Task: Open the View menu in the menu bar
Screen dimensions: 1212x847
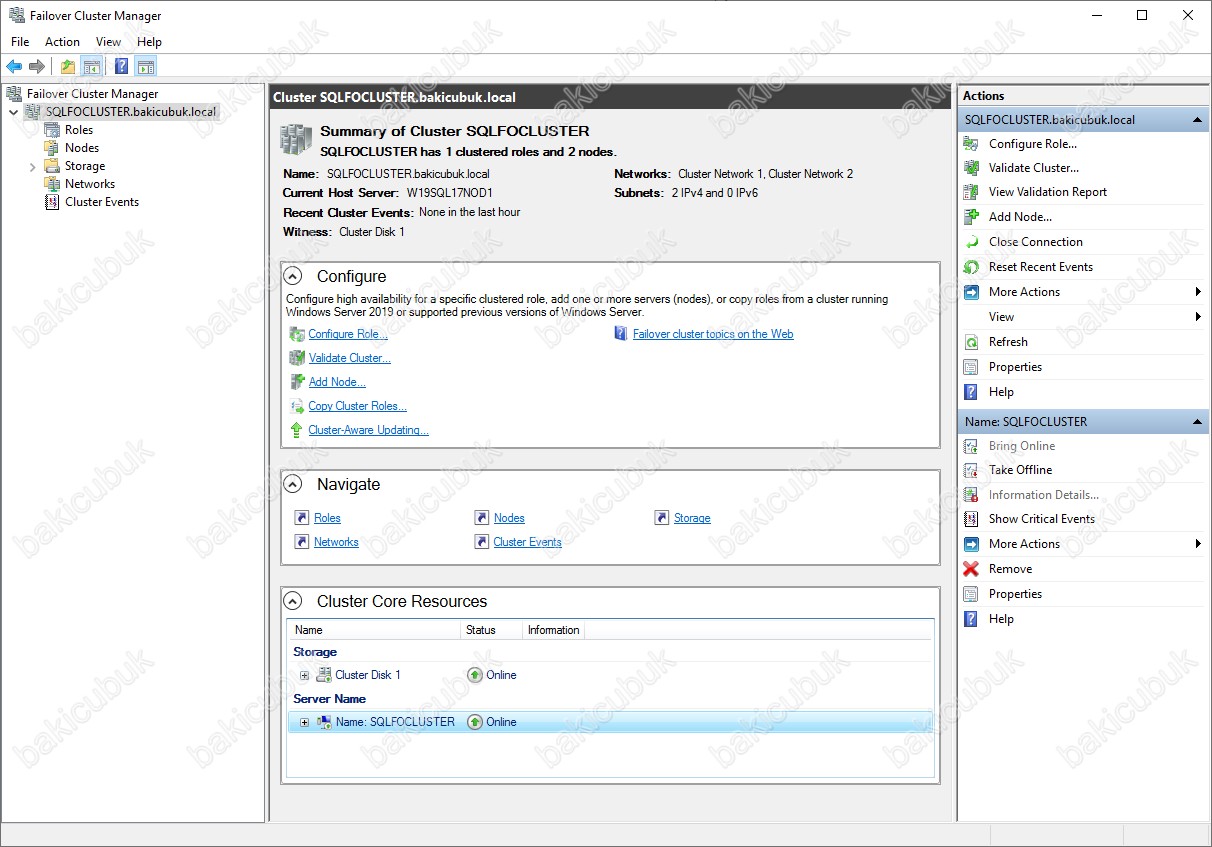Action: click(x=108, y=42)
